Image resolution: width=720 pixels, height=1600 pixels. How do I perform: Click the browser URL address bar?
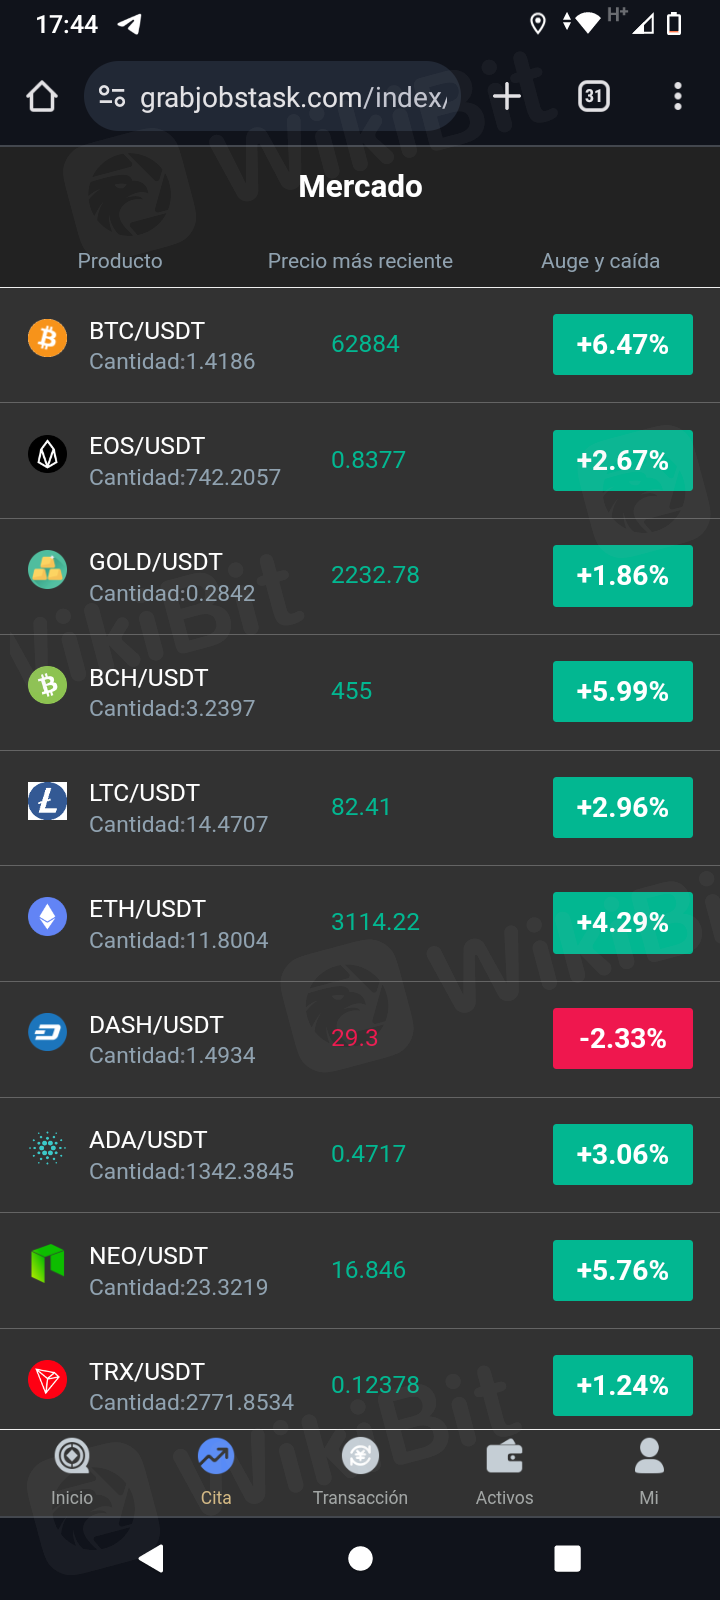click(290, 97)
